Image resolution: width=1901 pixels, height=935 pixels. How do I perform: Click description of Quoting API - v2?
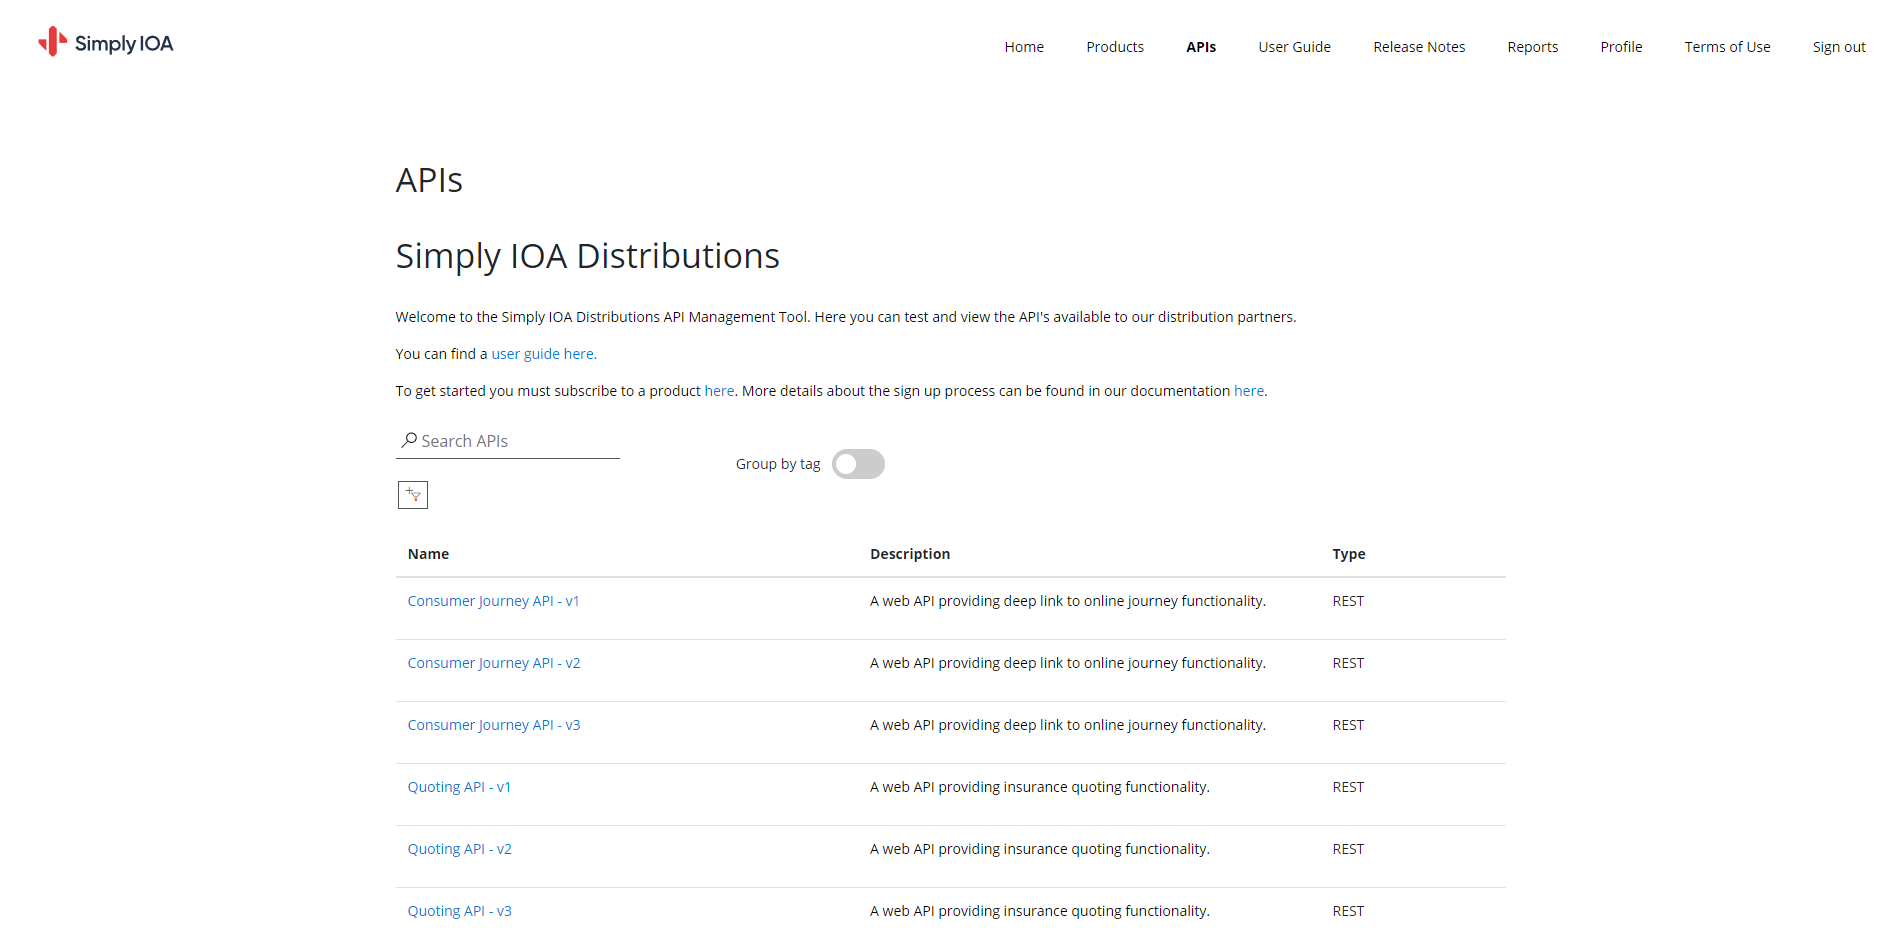(x=1040, y=849)
